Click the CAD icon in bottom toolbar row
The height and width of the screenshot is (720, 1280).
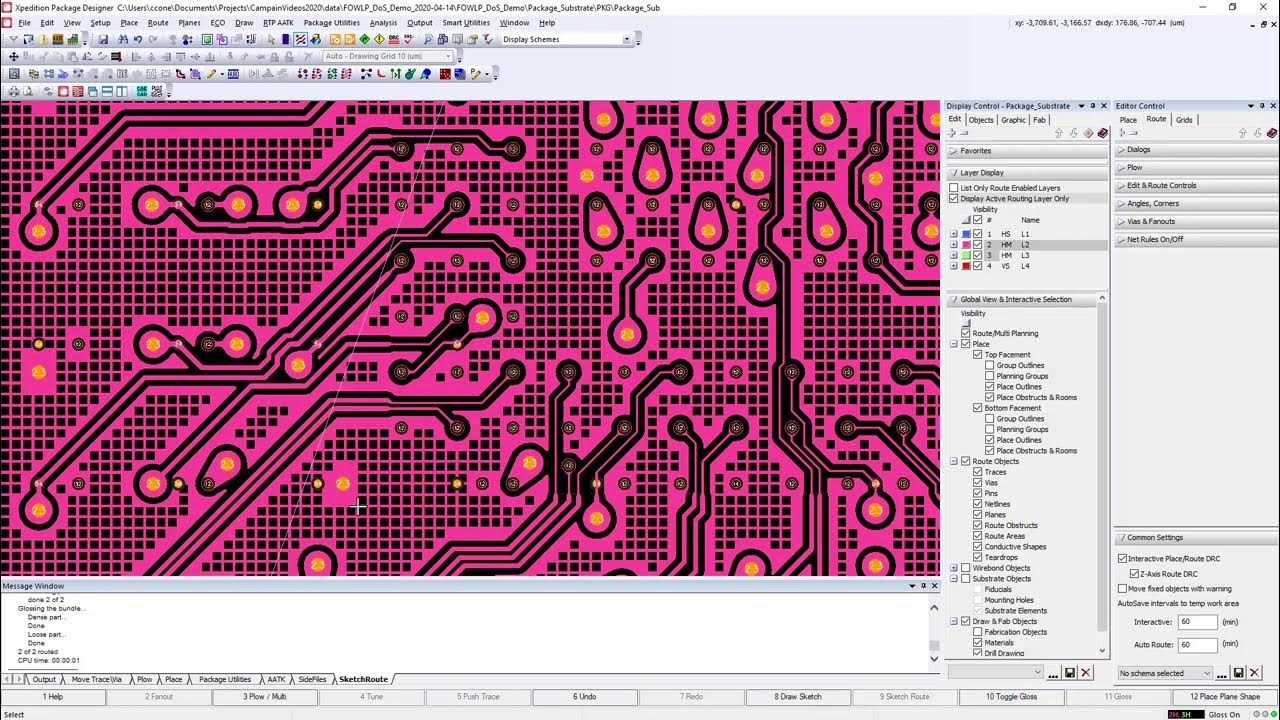(142, 91)
